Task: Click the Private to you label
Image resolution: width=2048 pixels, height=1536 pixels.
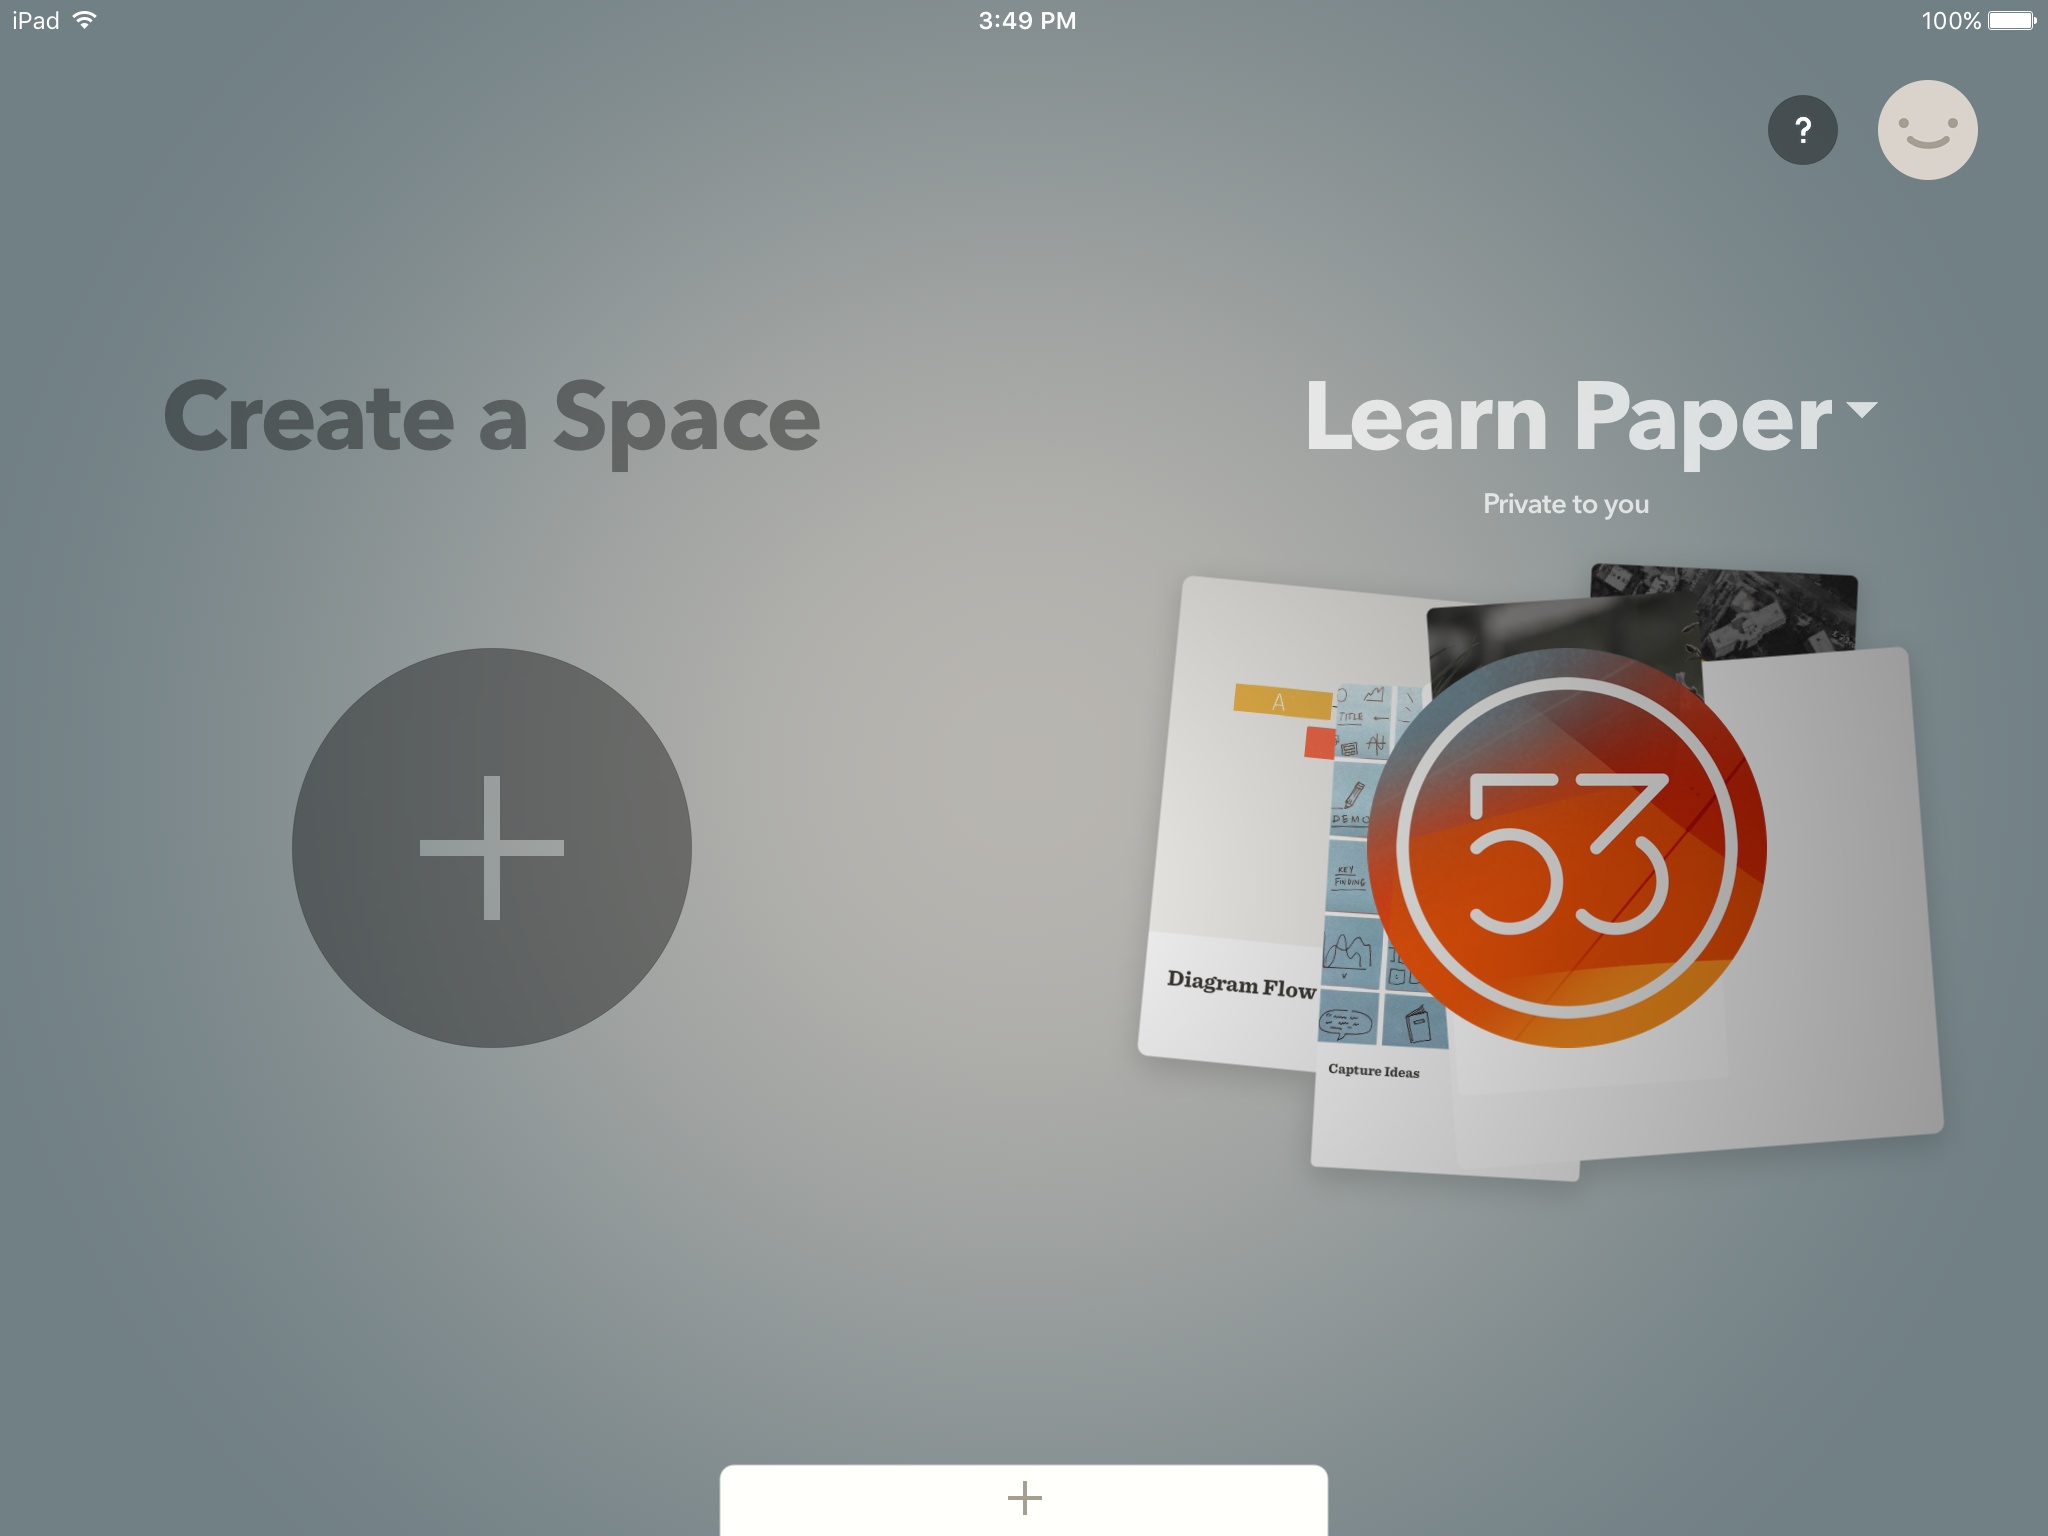Action: coord(1566,504)
